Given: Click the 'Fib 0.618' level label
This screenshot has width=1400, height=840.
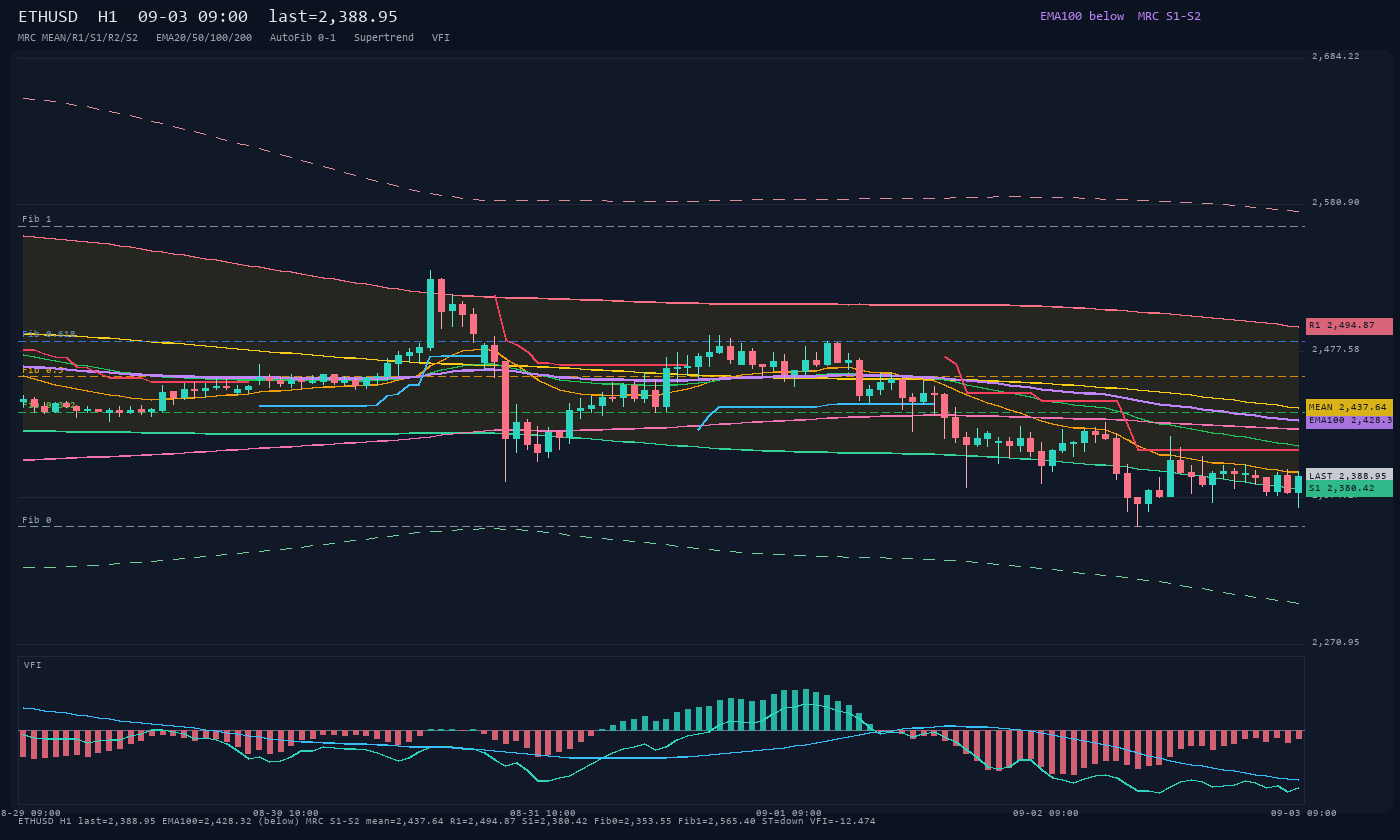Looking at the screenshot, I should (x=49, y=334).
